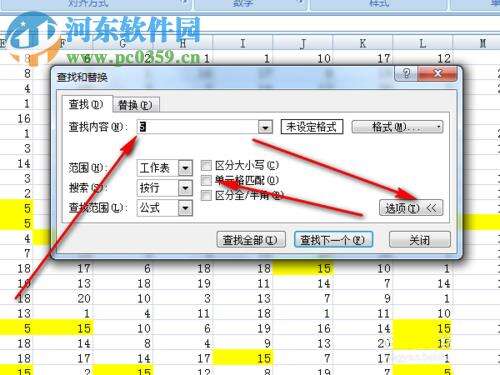Collapse options with the 选项 << button

pyautogui.click(x=411, y=208)
